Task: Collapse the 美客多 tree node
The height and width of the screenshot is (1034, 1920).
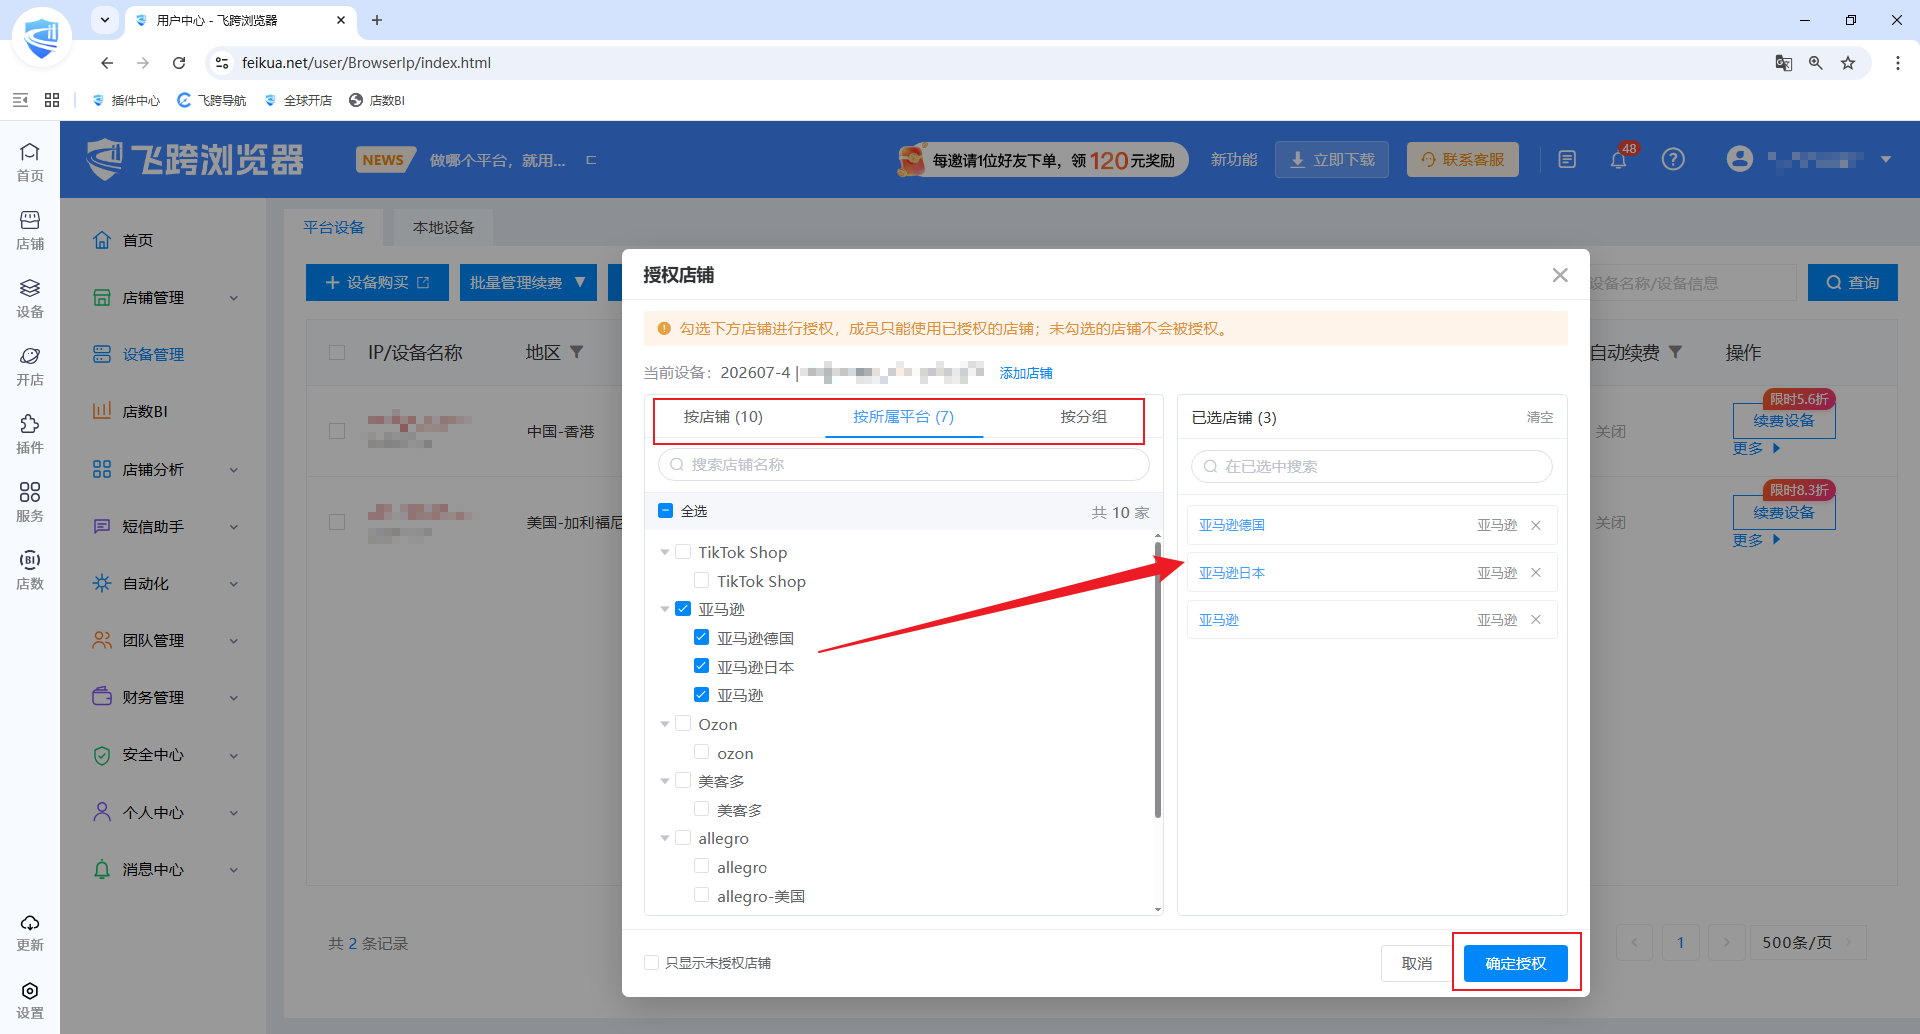Action: [x=665, y=781]
